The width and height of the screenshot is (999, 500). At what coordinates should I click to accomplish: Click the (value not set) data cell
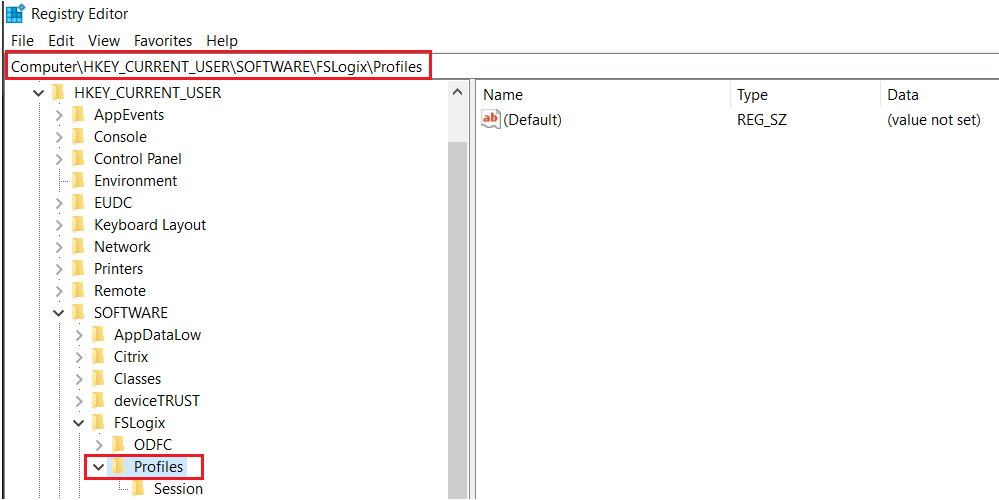[933, 120]
